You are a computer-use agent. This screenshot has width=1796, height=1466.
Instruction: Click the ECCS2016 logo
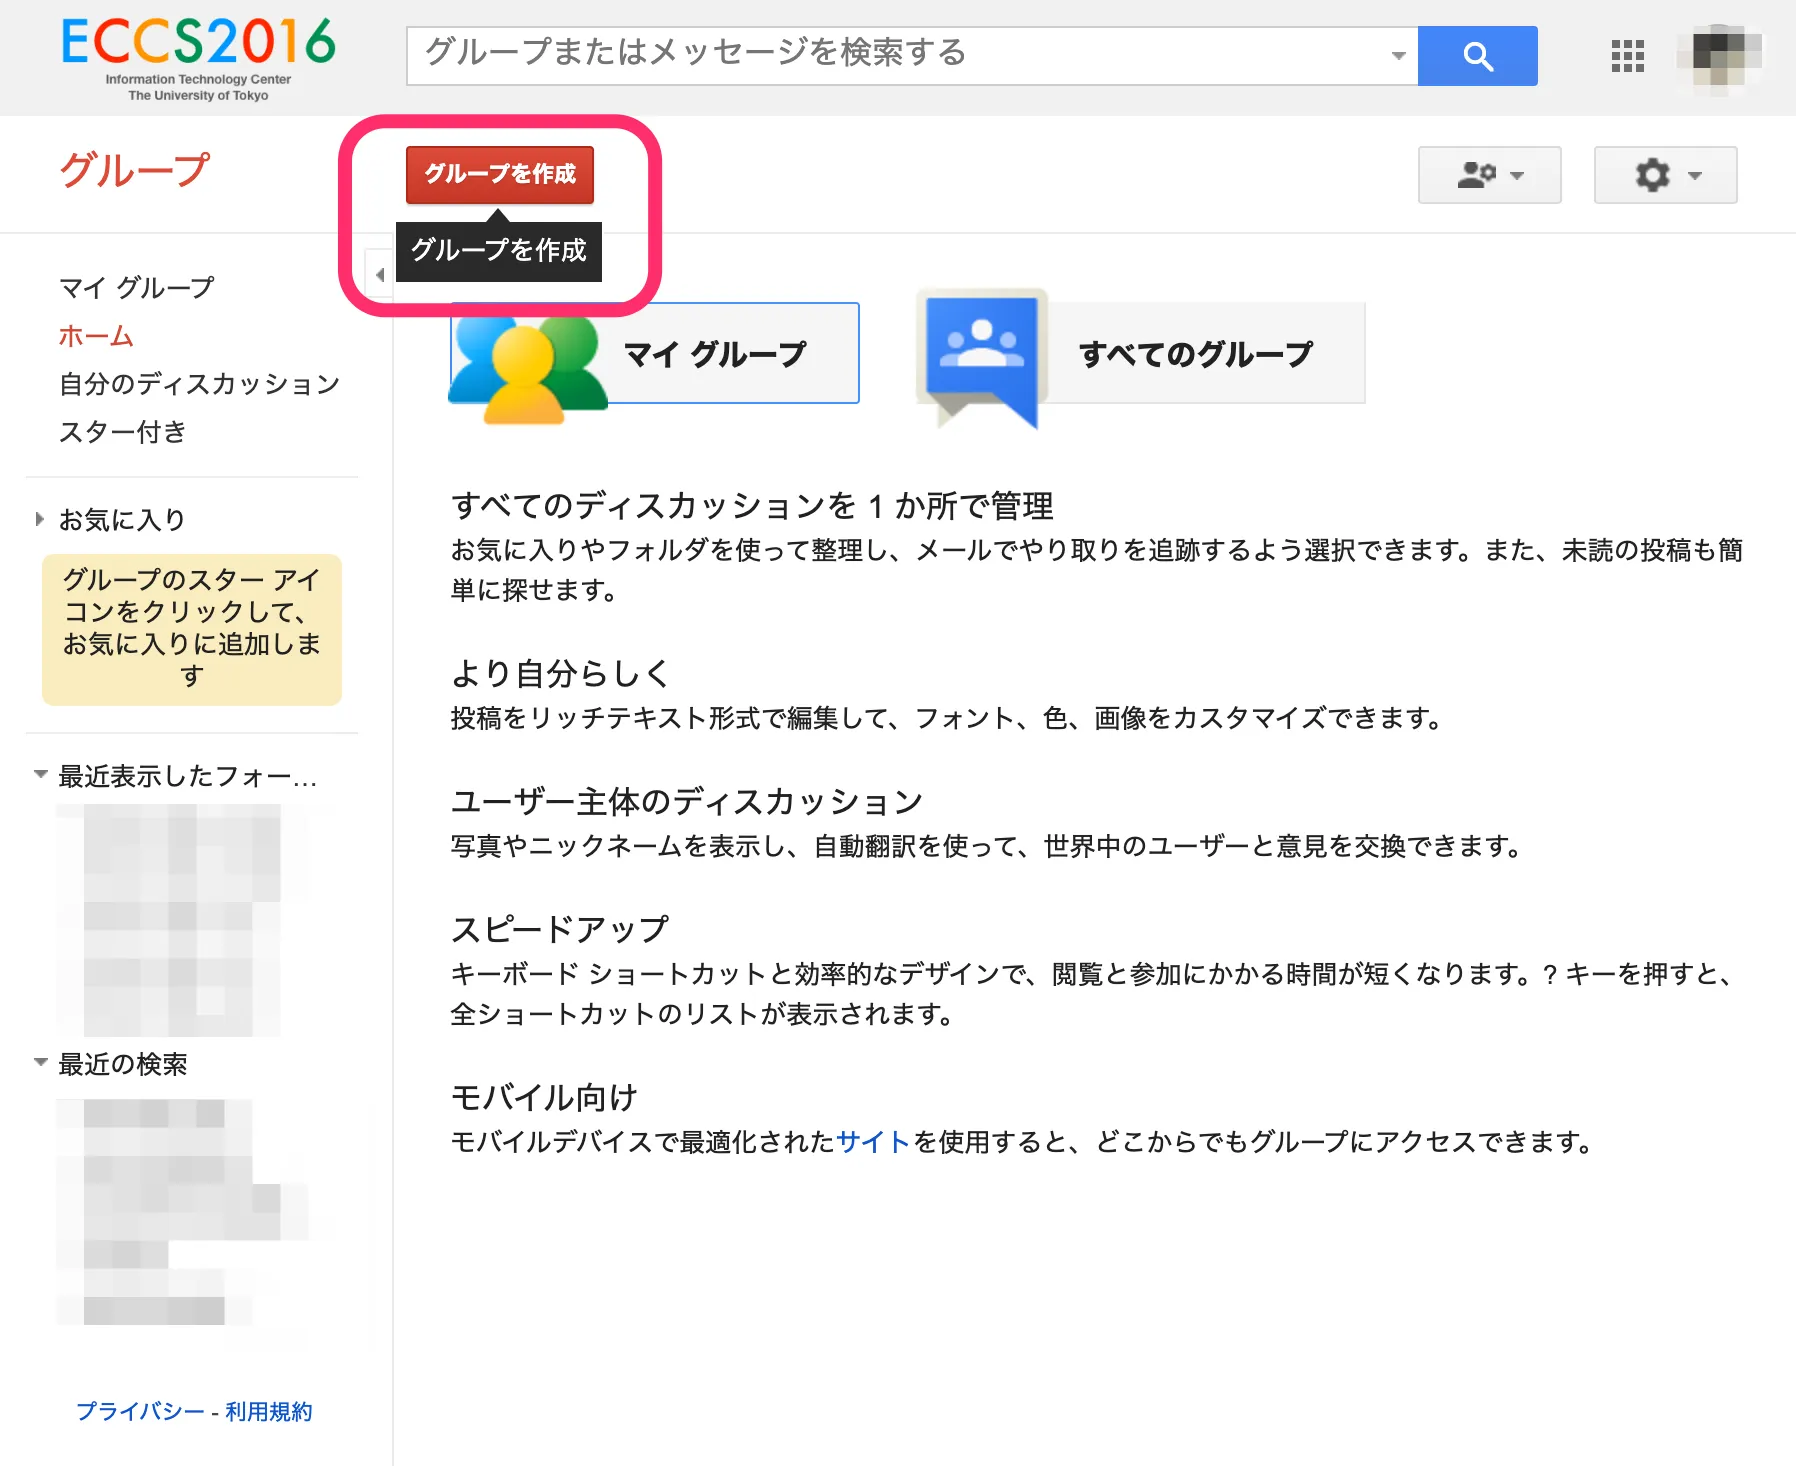tap(198, 58)
